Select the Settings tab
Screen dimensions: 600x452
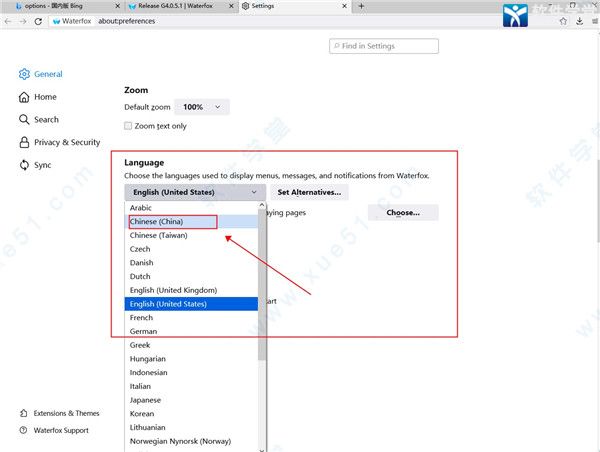click(294, 6)
